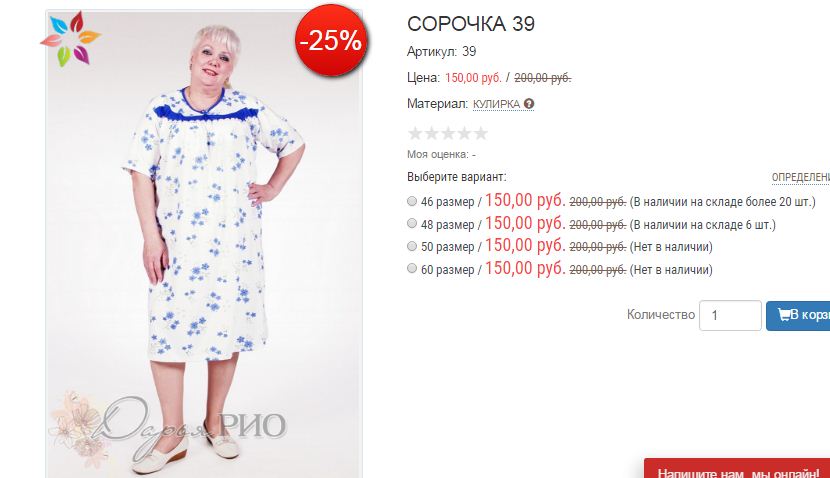
Task: Rate the product with fifth star
Action: (481, 133)
